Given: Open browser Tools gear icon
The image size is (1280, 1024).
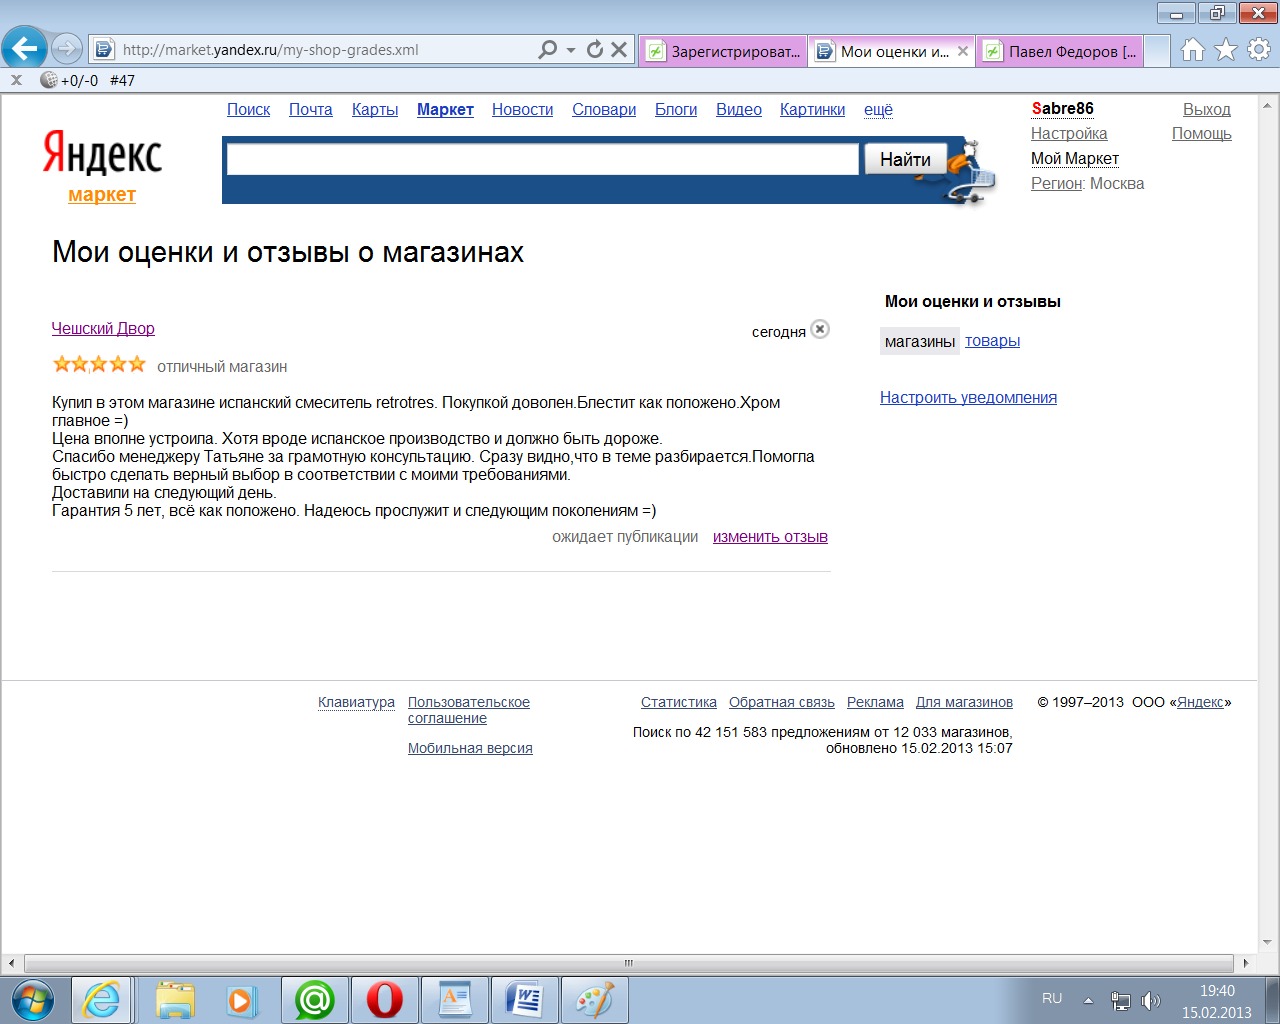Looking at the screenshot, I should (x=1259, y=49).
